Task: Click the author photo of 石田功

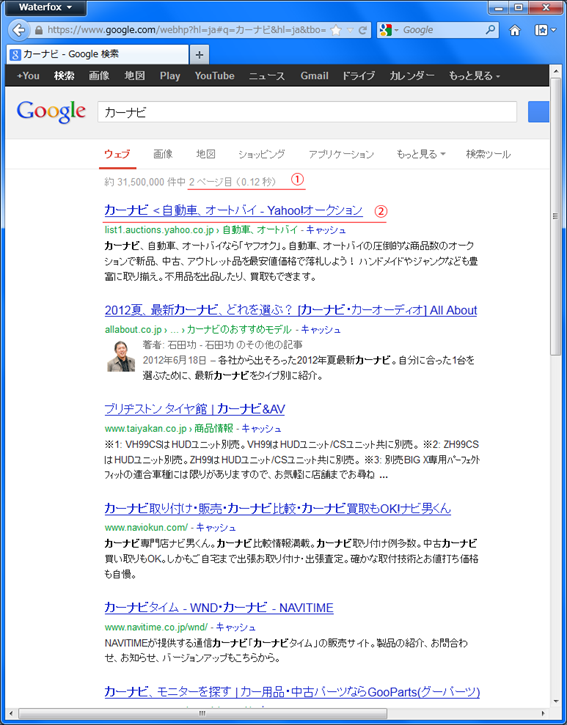Action: [x=121, y=356]
